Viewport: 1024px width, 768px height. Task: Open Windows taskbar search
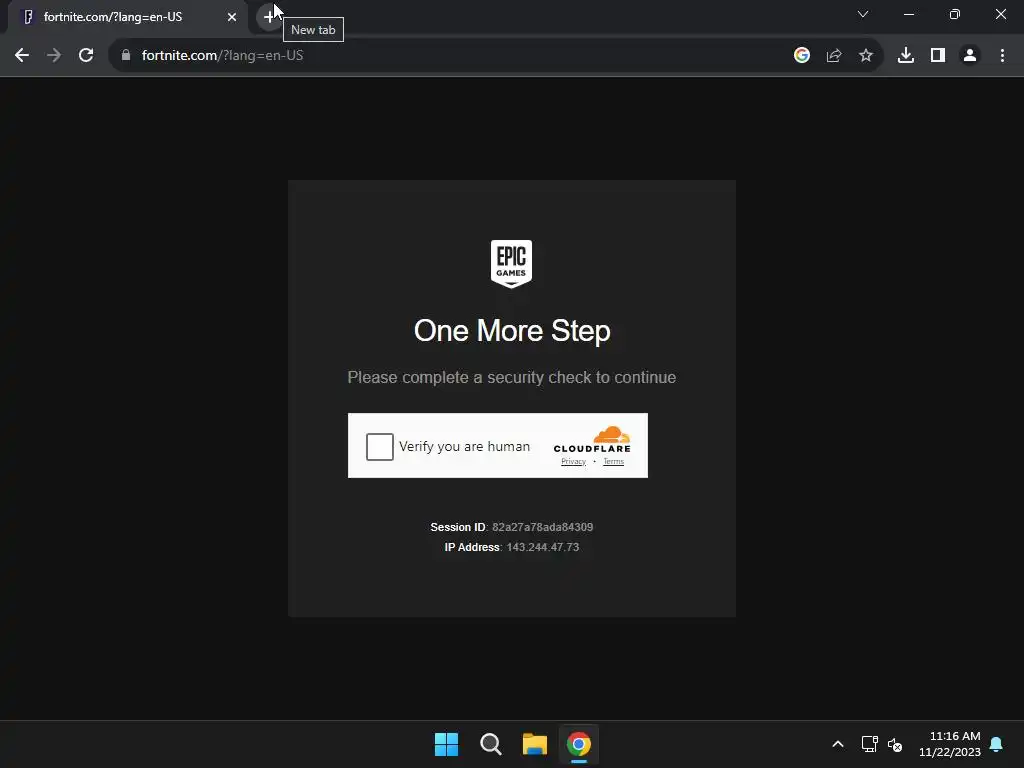coord(490,744)
